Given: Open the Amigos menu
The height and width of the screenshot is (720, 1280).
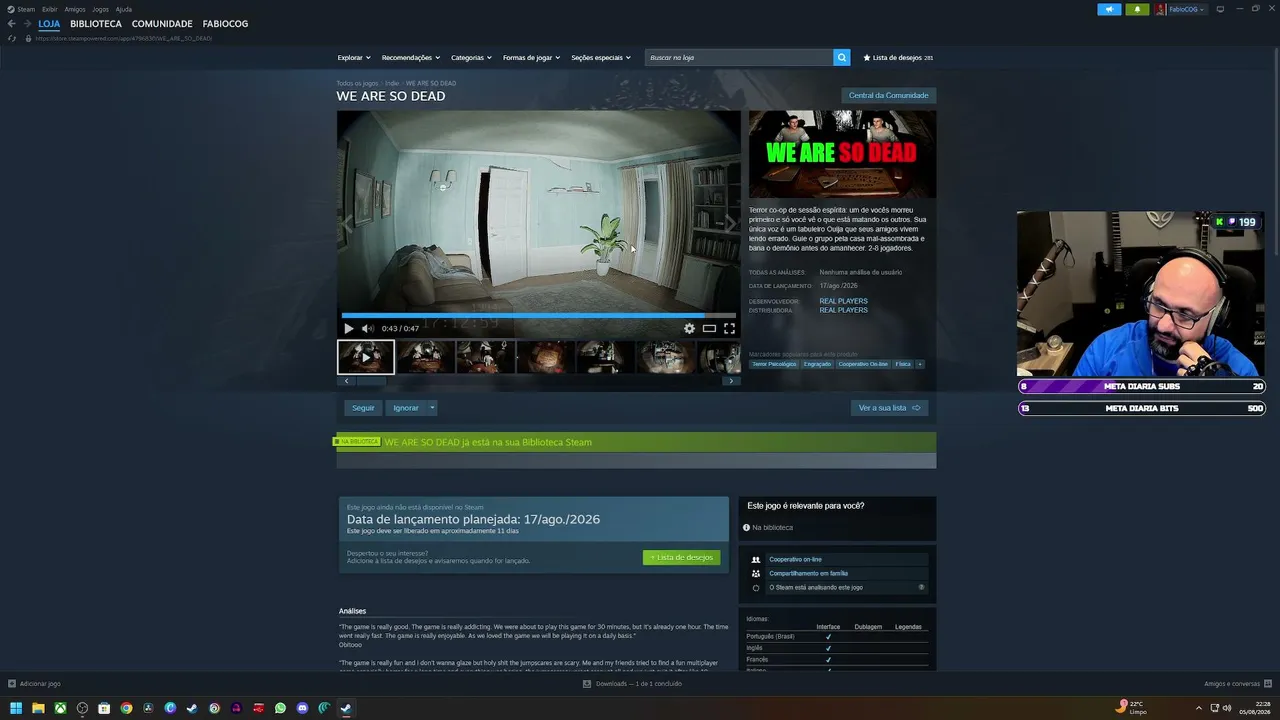Looking at the screenshot, I should tap(75, 9).
